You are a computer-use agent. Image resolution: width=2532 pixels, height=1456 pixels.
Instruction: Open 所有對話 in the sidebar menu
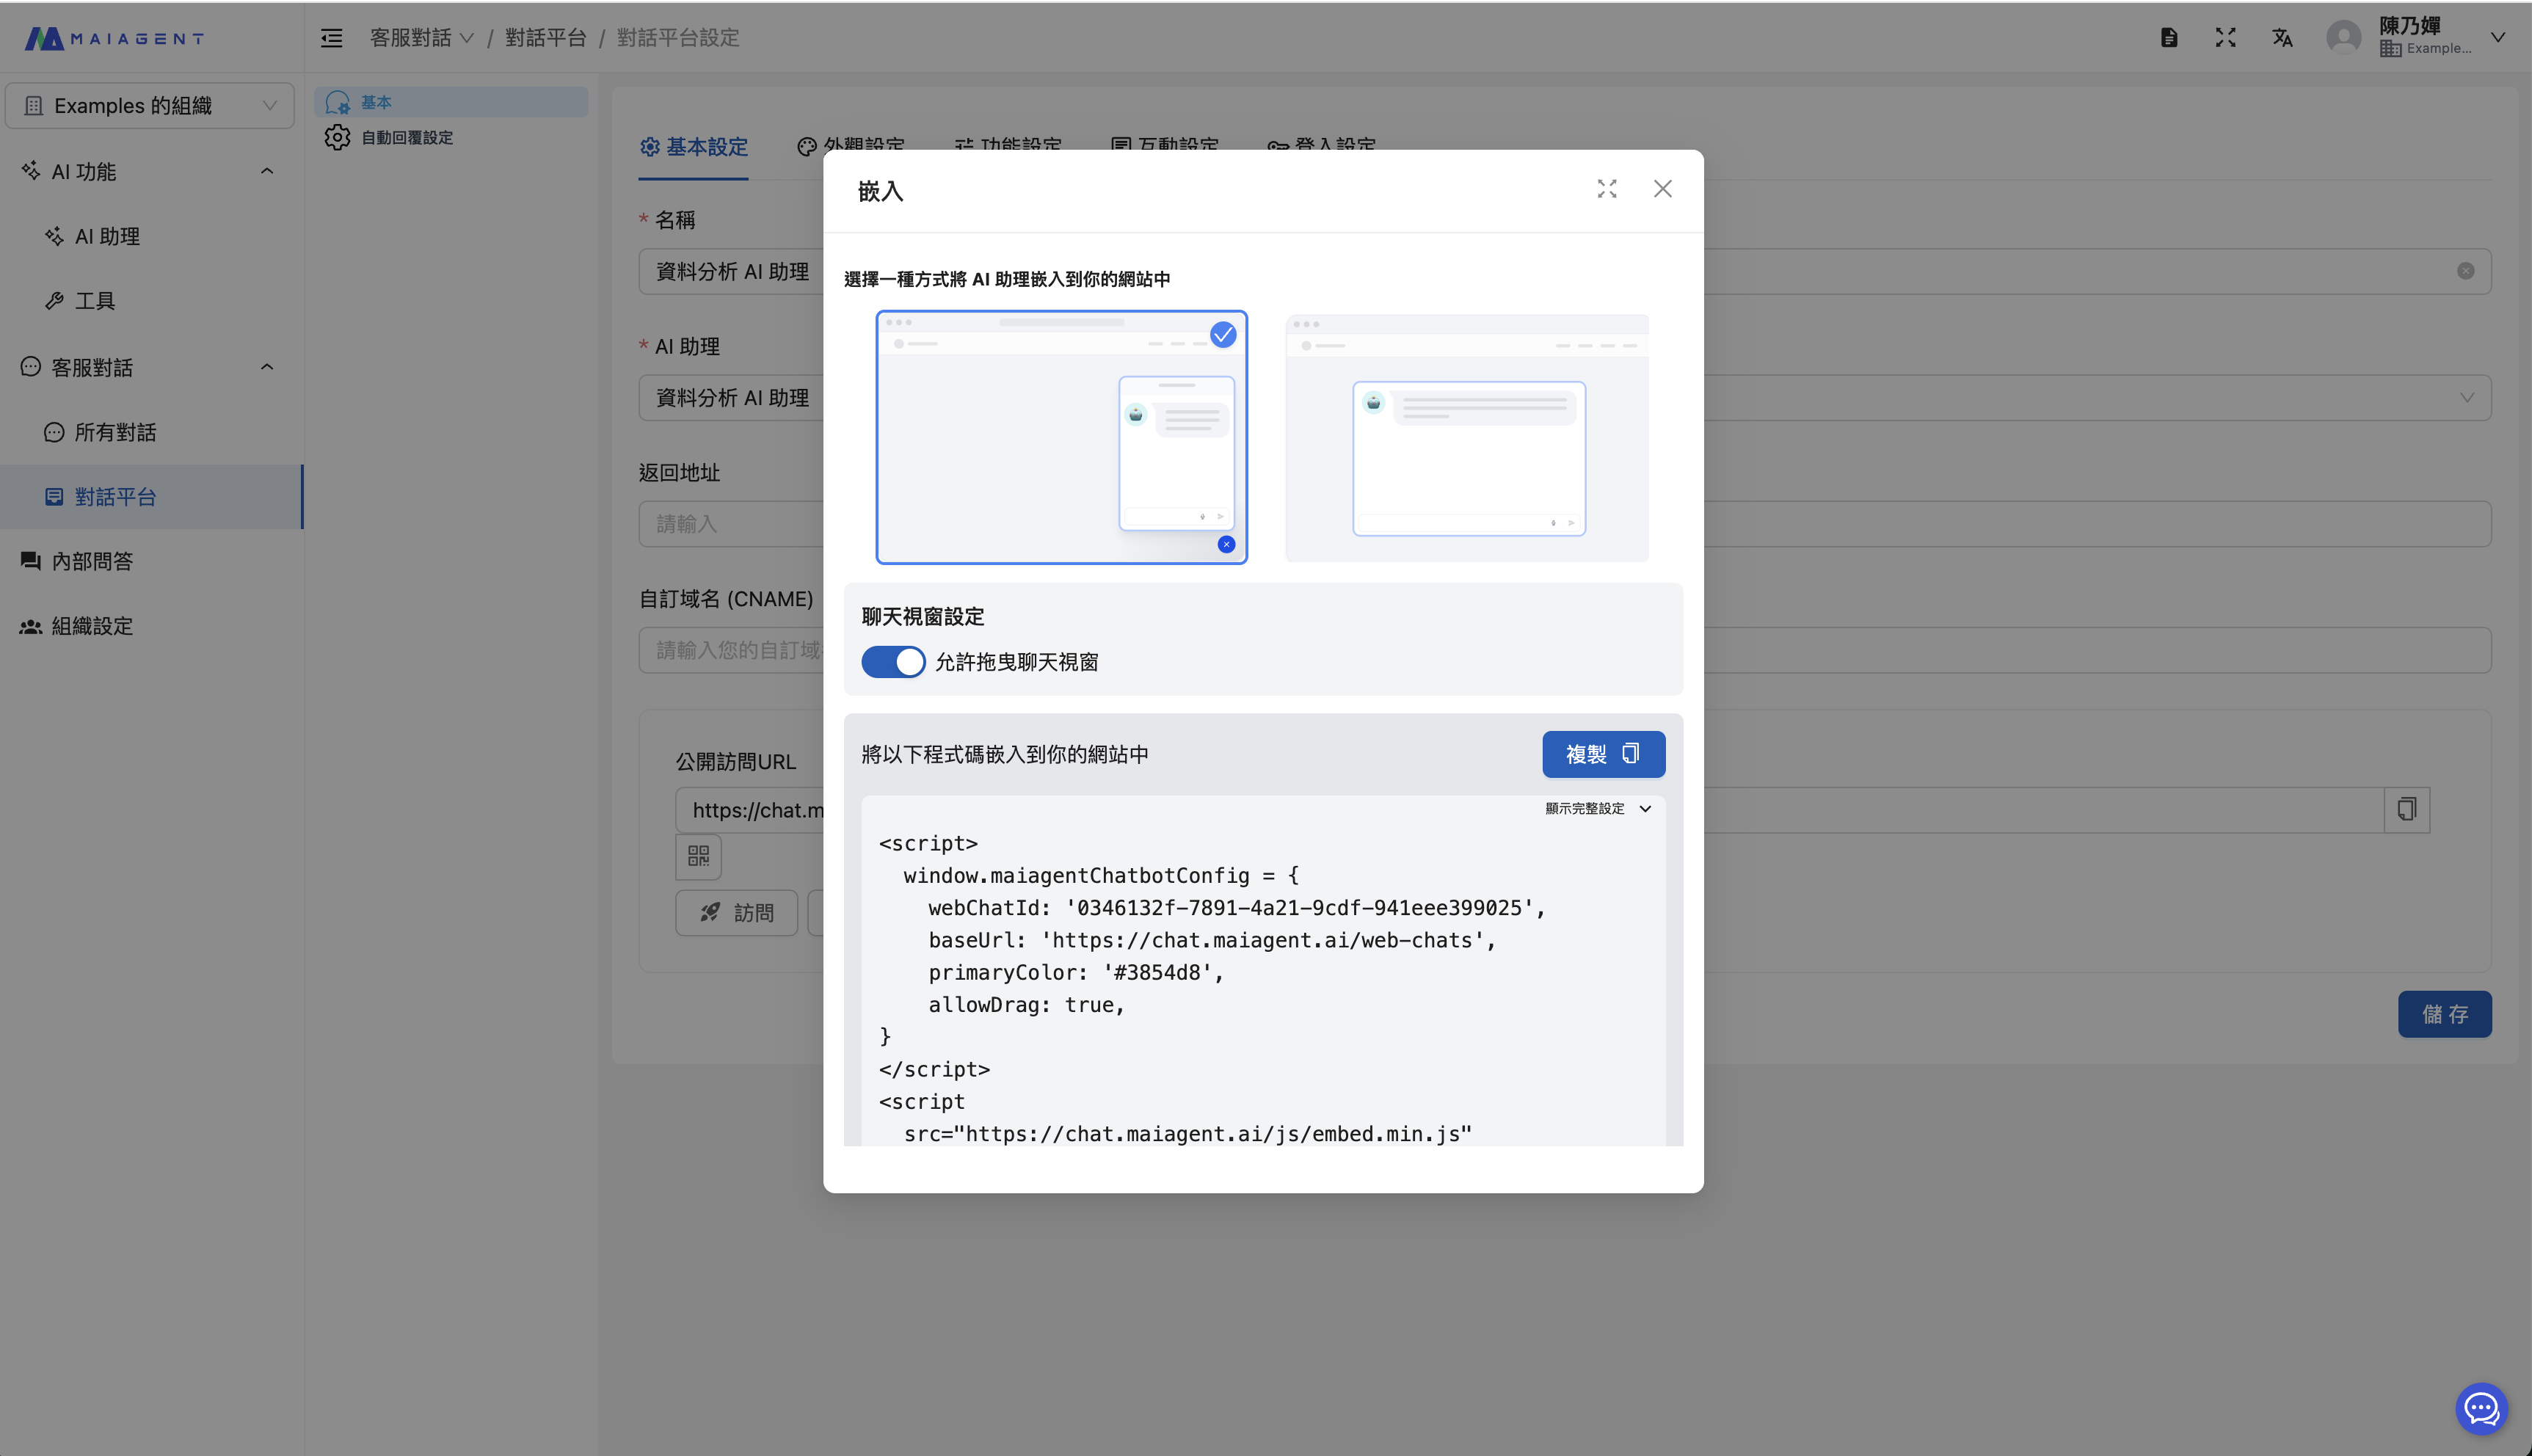pos(115,432)
